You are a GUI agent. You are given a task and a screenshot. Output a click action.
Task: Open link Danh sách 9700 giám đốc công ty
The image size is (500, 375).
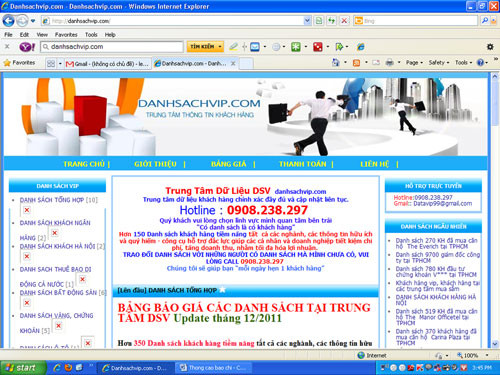(438, 257)
